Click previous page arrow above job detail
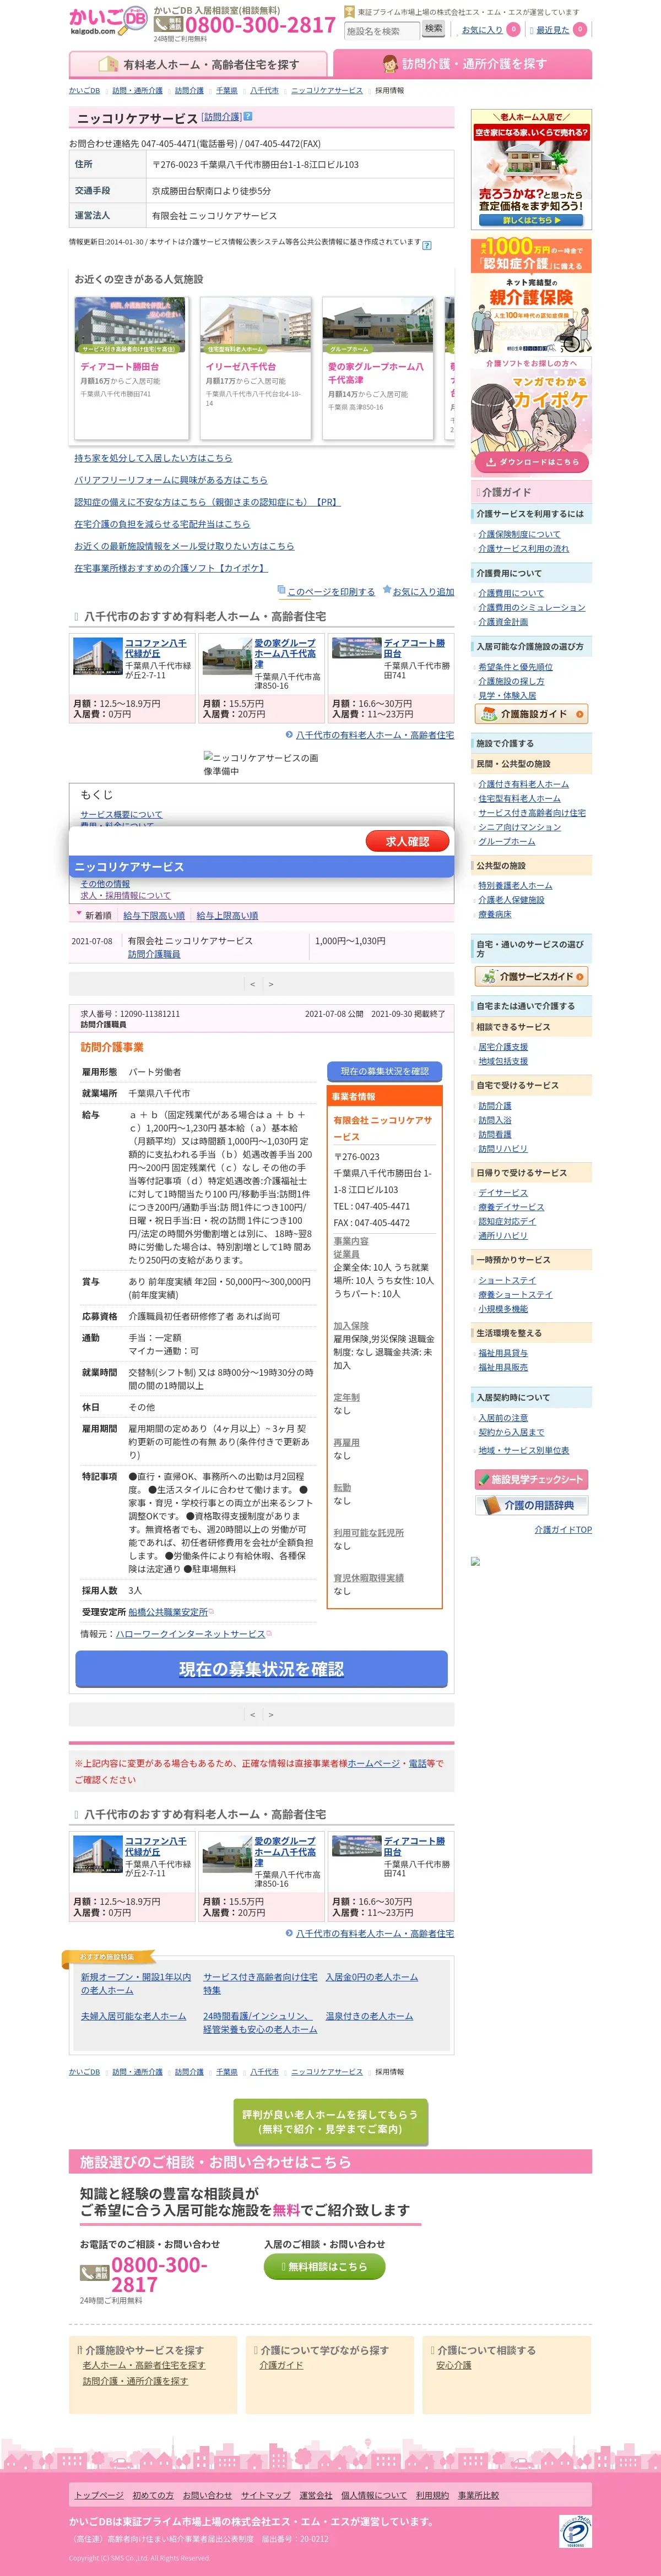The image size is (661, 2576). (252, 984)
